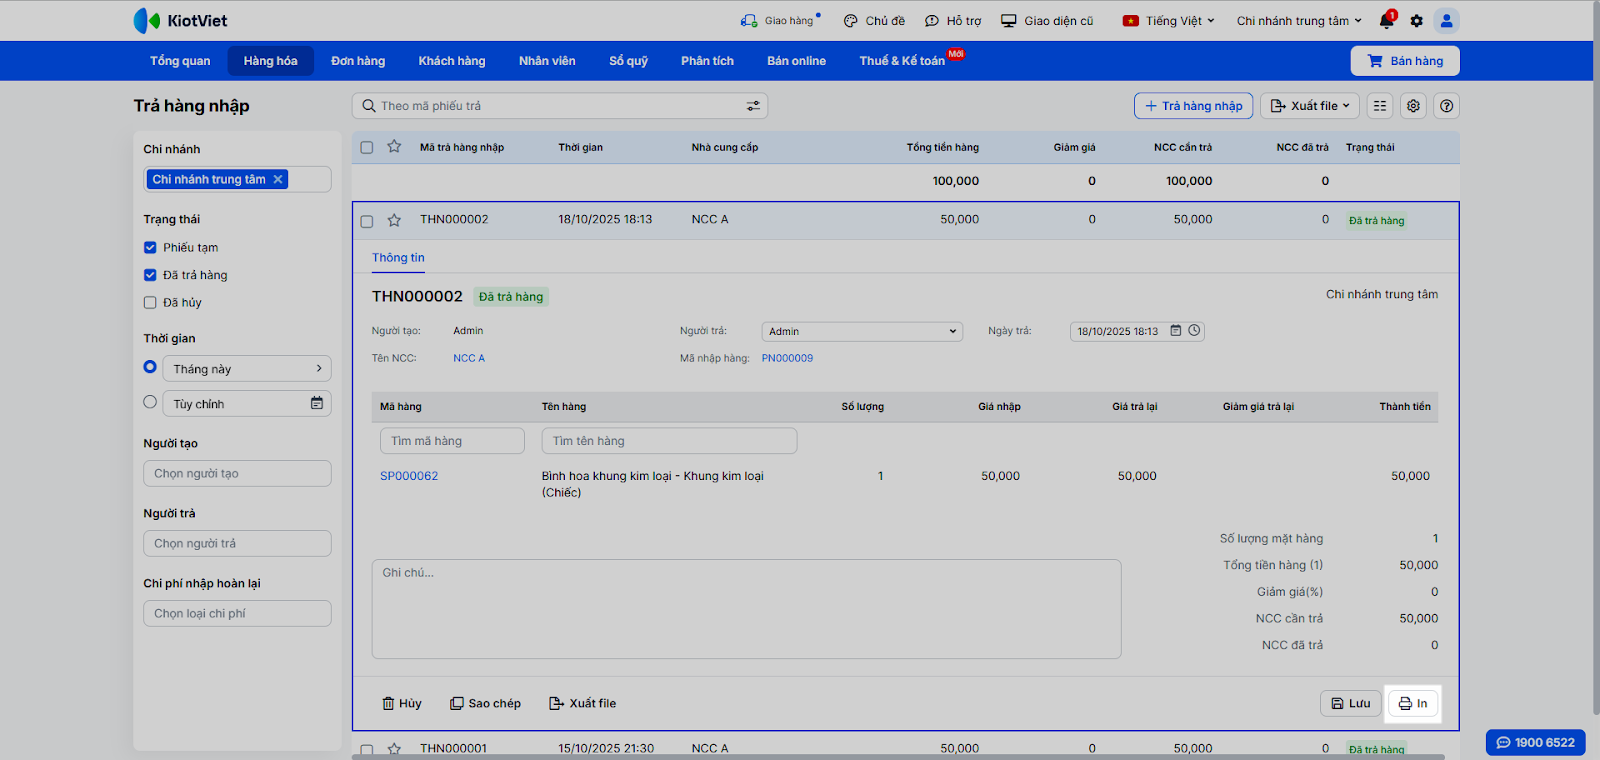
Task: Enable the Đã hủy status checkbox
Action: (150, 303)
